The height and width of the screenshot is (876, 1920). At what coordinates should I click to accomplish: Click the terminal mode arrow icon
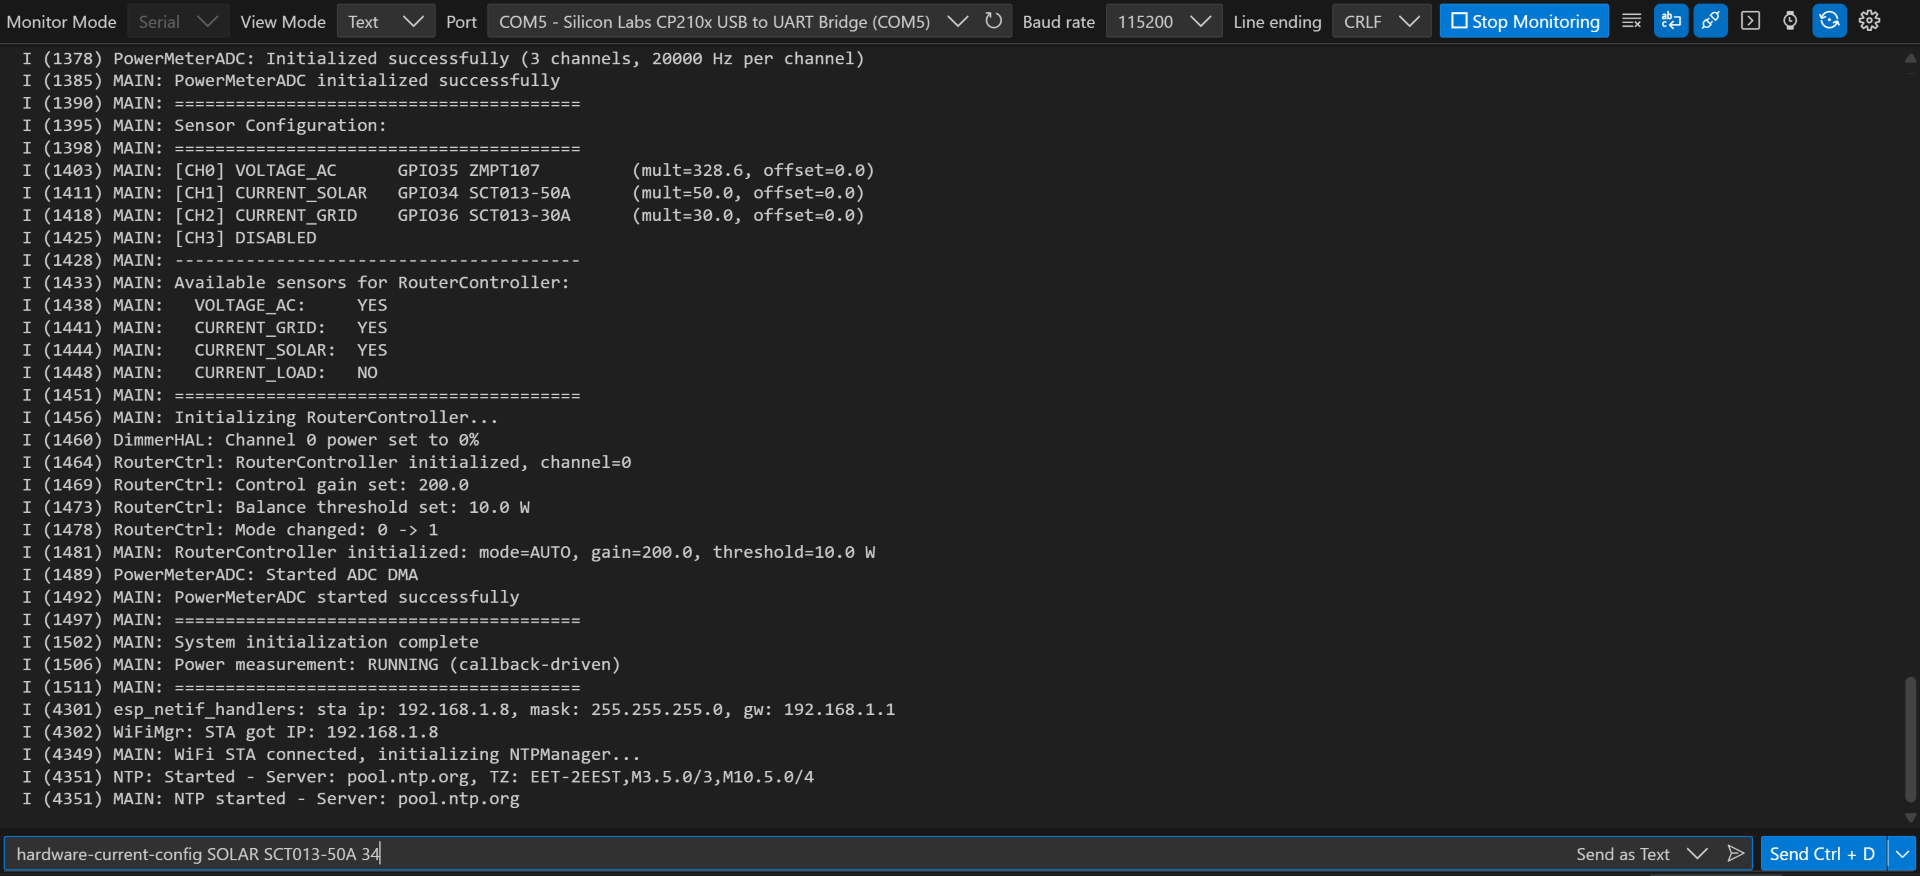[1750, 21]
